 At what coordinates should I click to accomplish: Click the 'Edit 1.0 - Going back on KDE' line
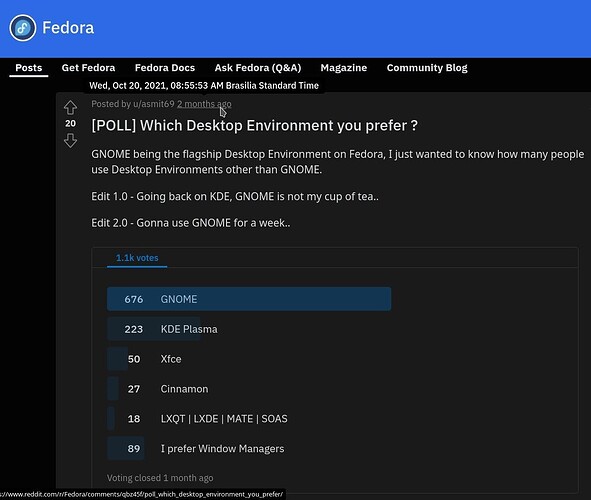pyautogui.click(x=235, y=197)
